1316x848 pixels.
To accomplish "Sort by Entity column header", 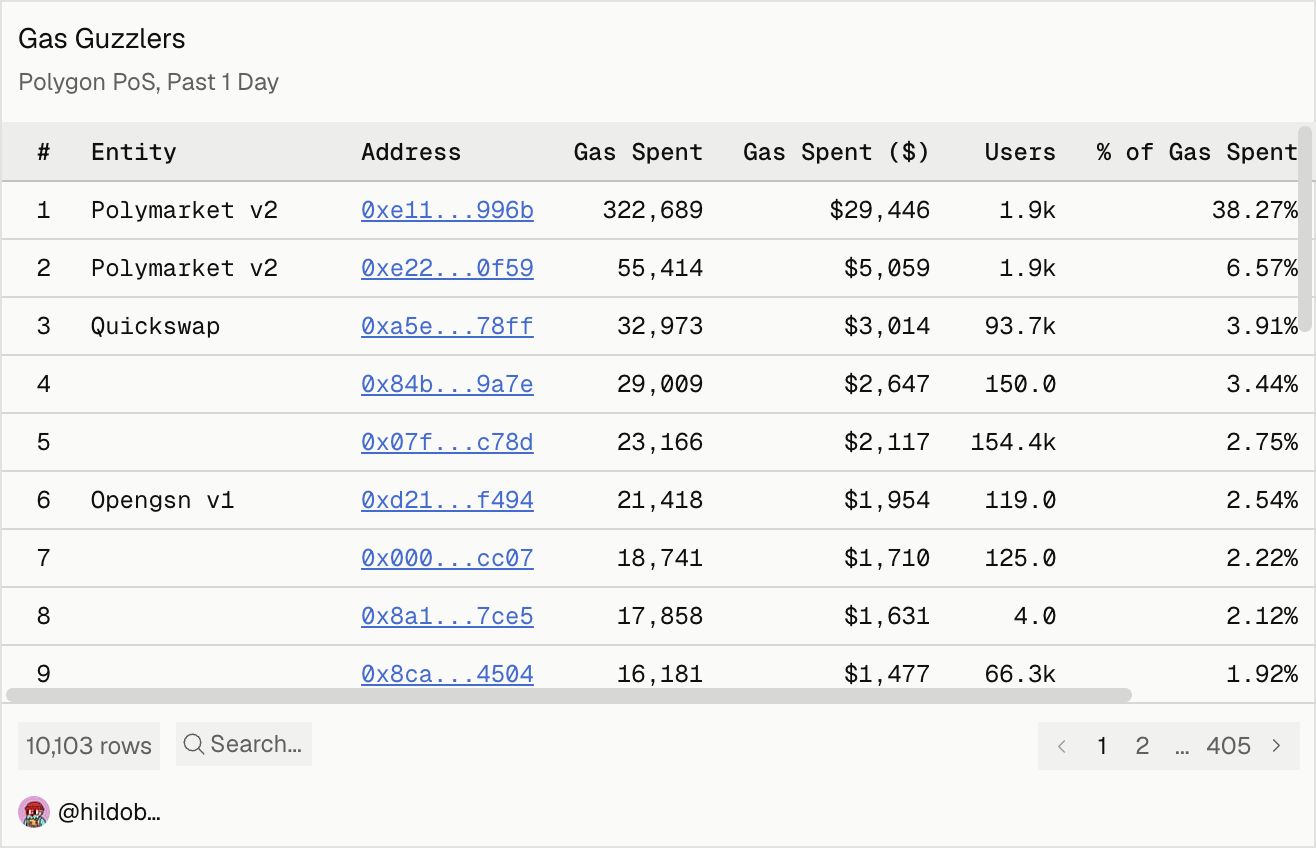I will point(133,152).
